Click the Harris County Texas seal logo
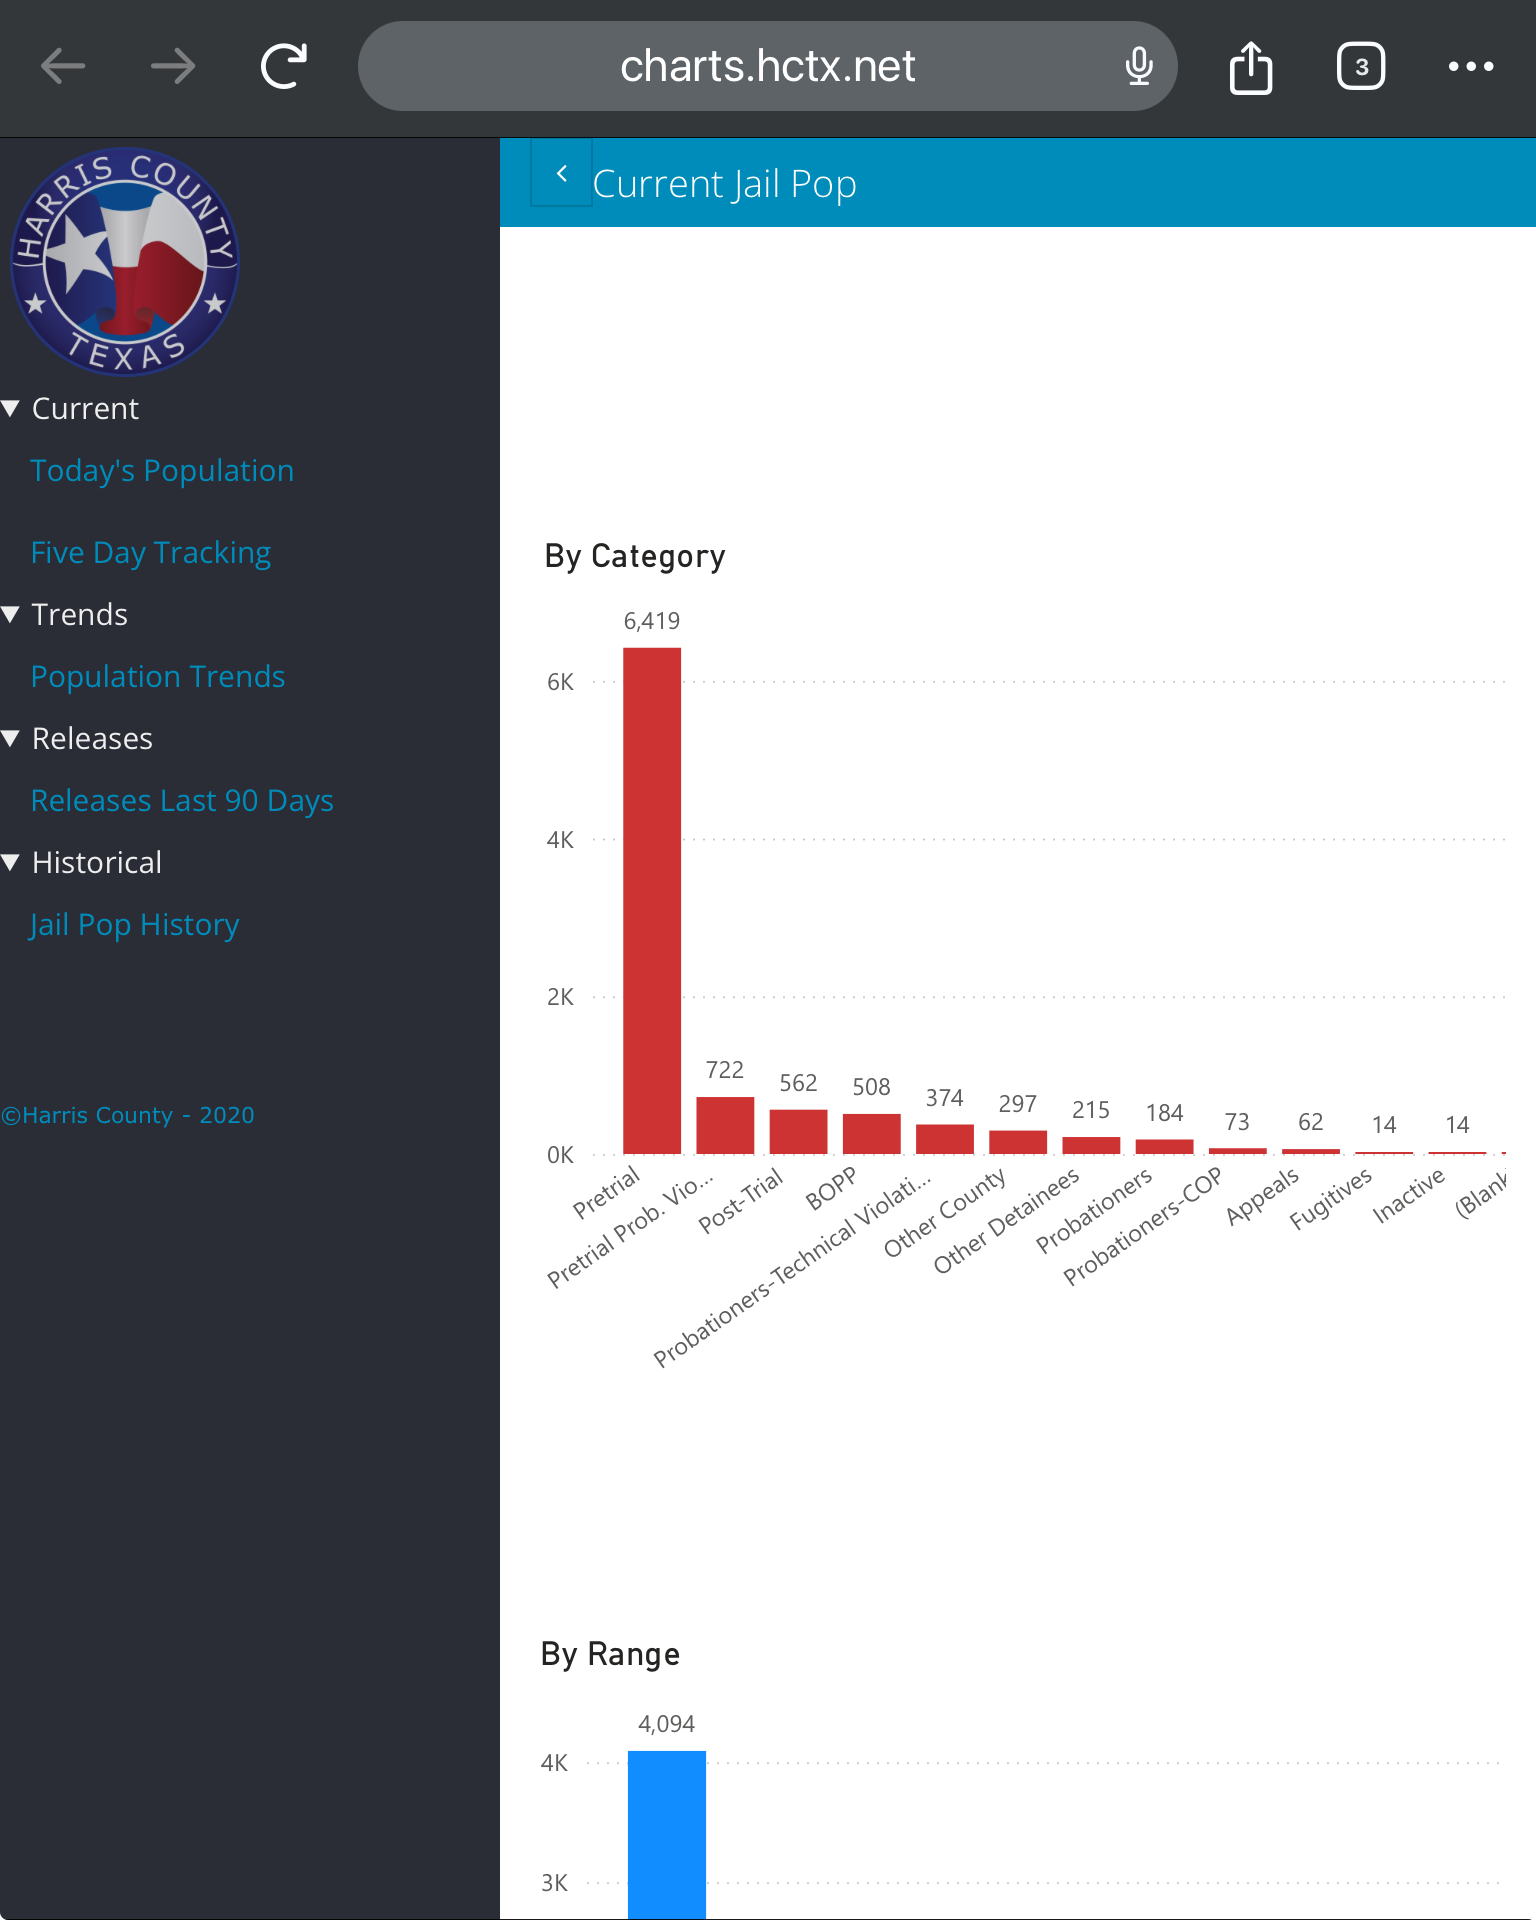Image resolution: width=1536 pixels, height=1920 pixels. point(125,262)
